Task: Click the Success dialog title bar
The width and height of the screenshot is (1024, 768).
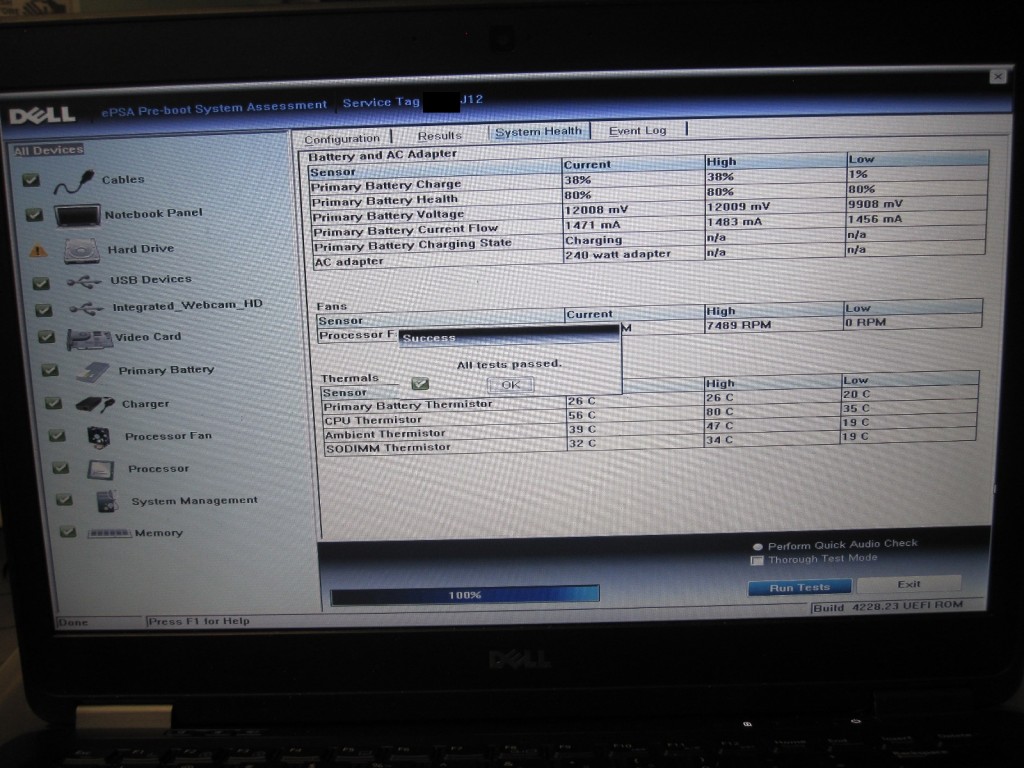Action: [509, 337]
